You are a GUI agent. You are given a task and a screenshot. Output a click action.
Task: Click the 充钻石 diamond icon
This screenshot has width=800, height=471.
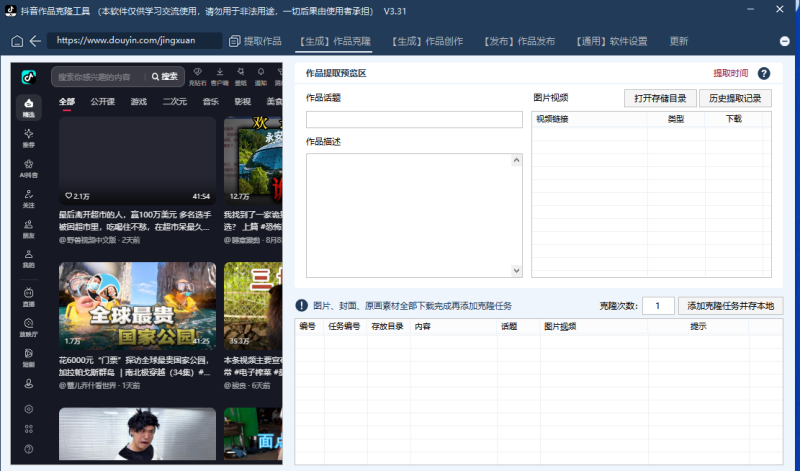point(197,76)
